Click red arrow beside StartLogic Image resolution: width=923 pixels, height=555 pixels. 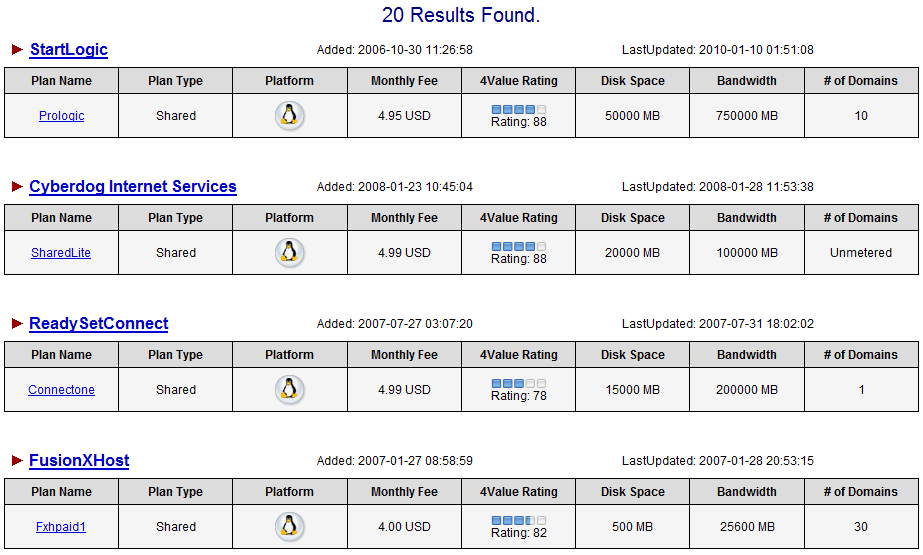(17, 49)
